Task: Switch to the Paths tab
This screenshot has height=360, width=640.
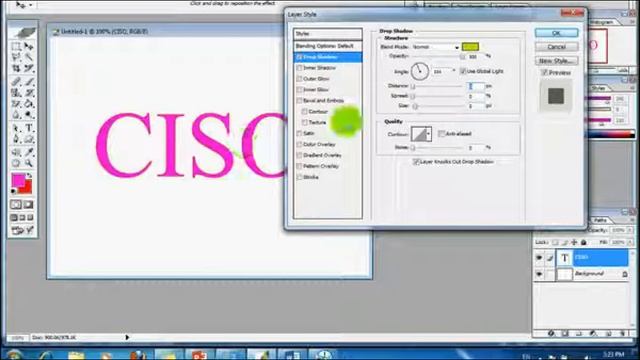Action: (x=600, y=220)
